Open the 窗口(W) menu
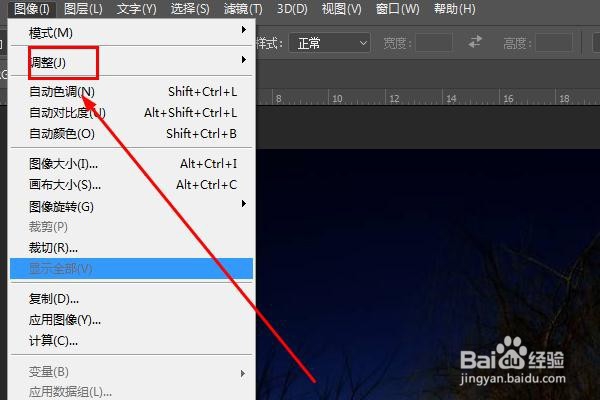 click(397, 9)
